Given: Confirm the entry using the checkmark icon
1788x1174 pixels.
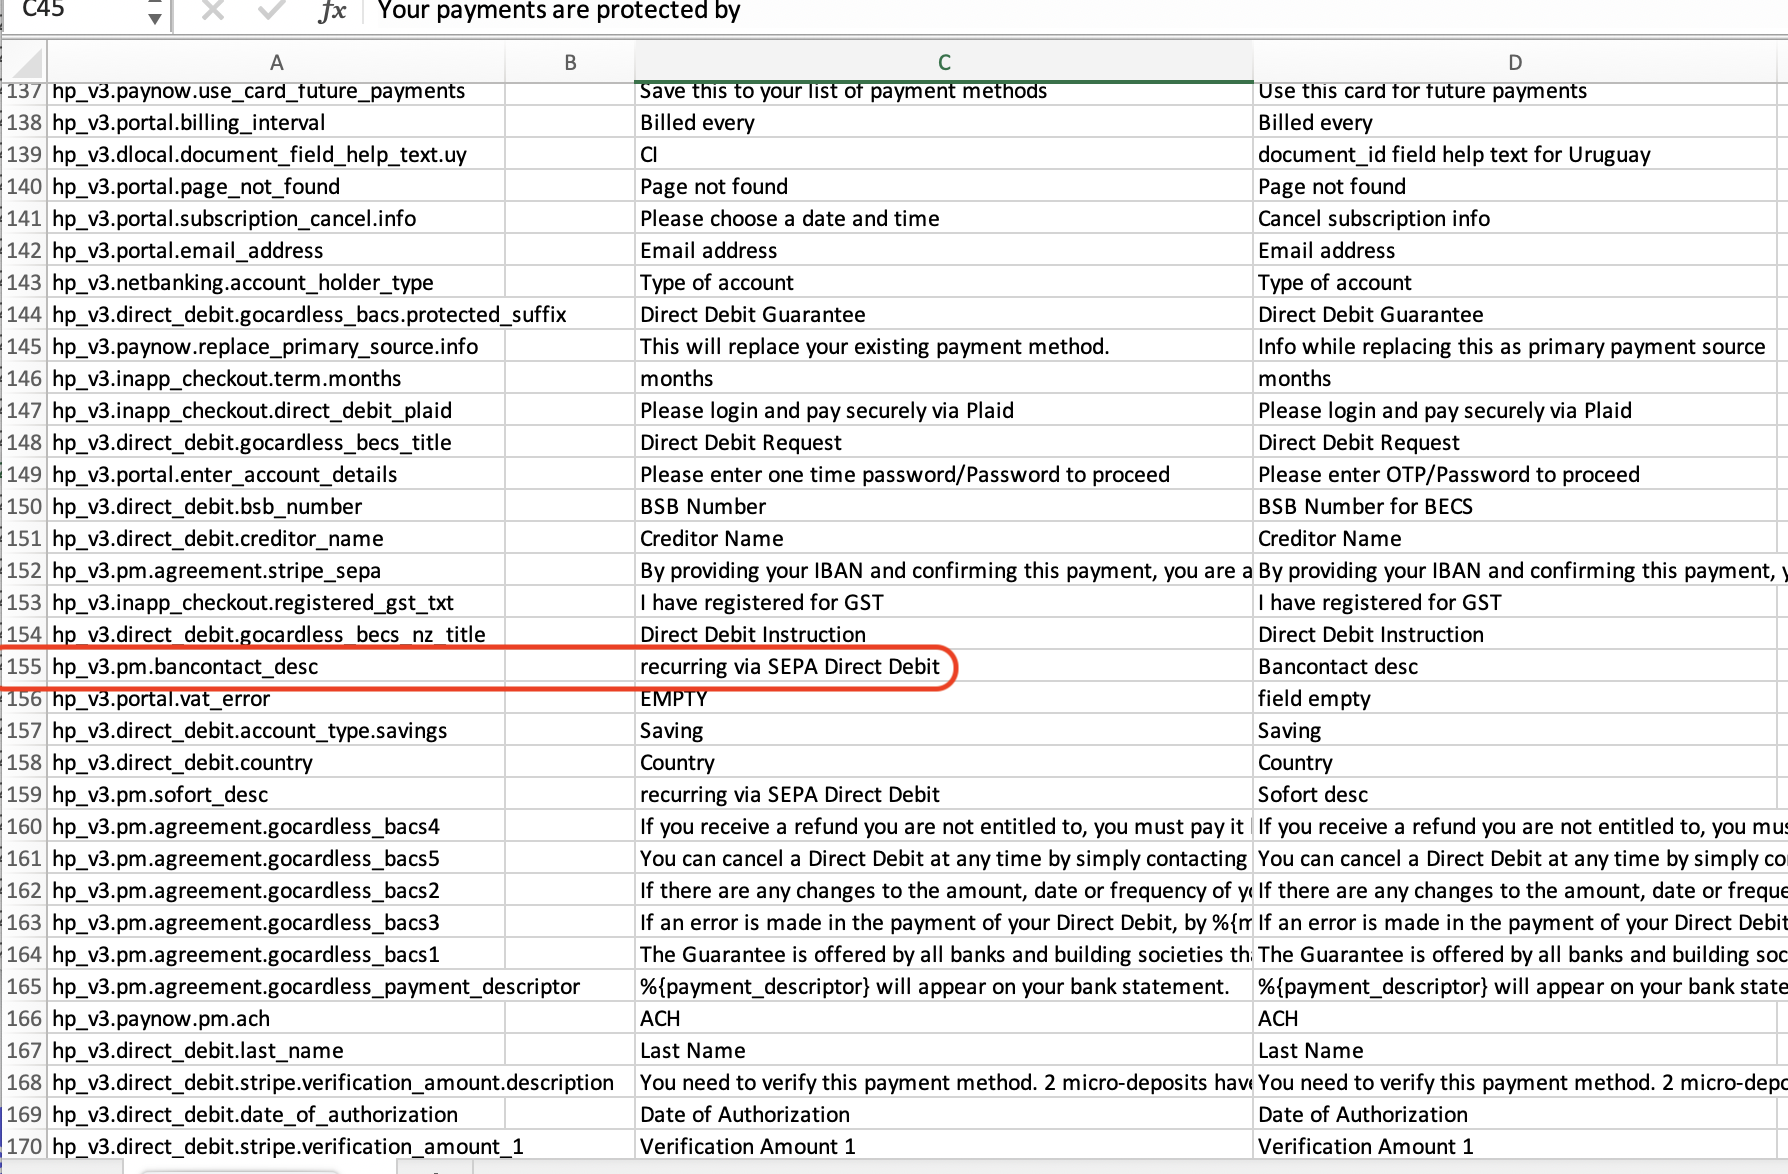Looking at the screenshot, I should coord(268,11).
